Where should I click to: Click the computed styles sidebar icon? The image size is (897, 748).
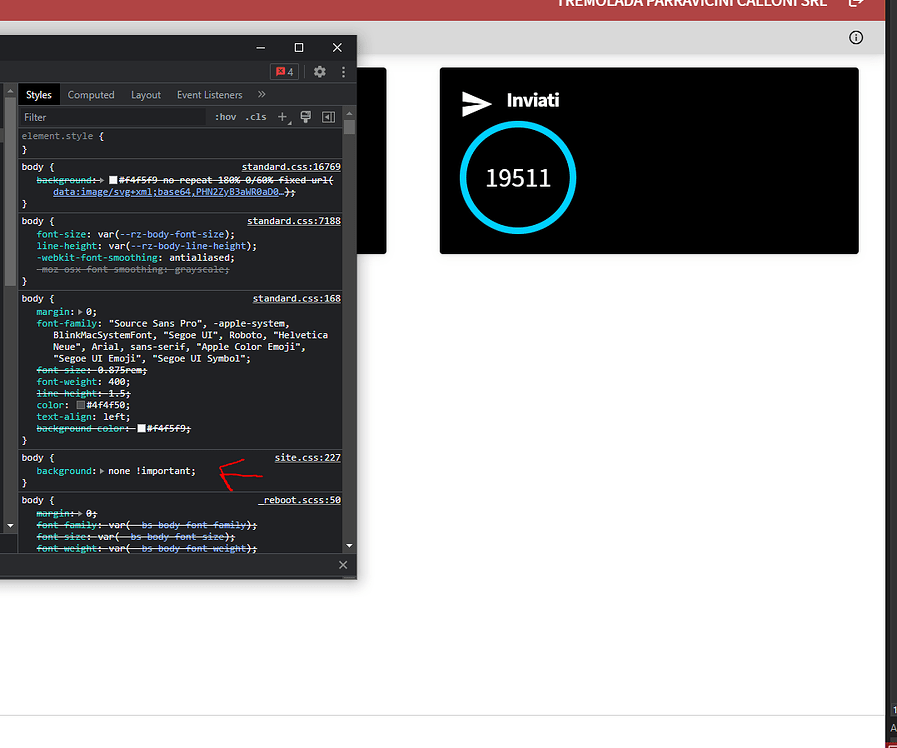pyautogui.click(x=329, y=116)
